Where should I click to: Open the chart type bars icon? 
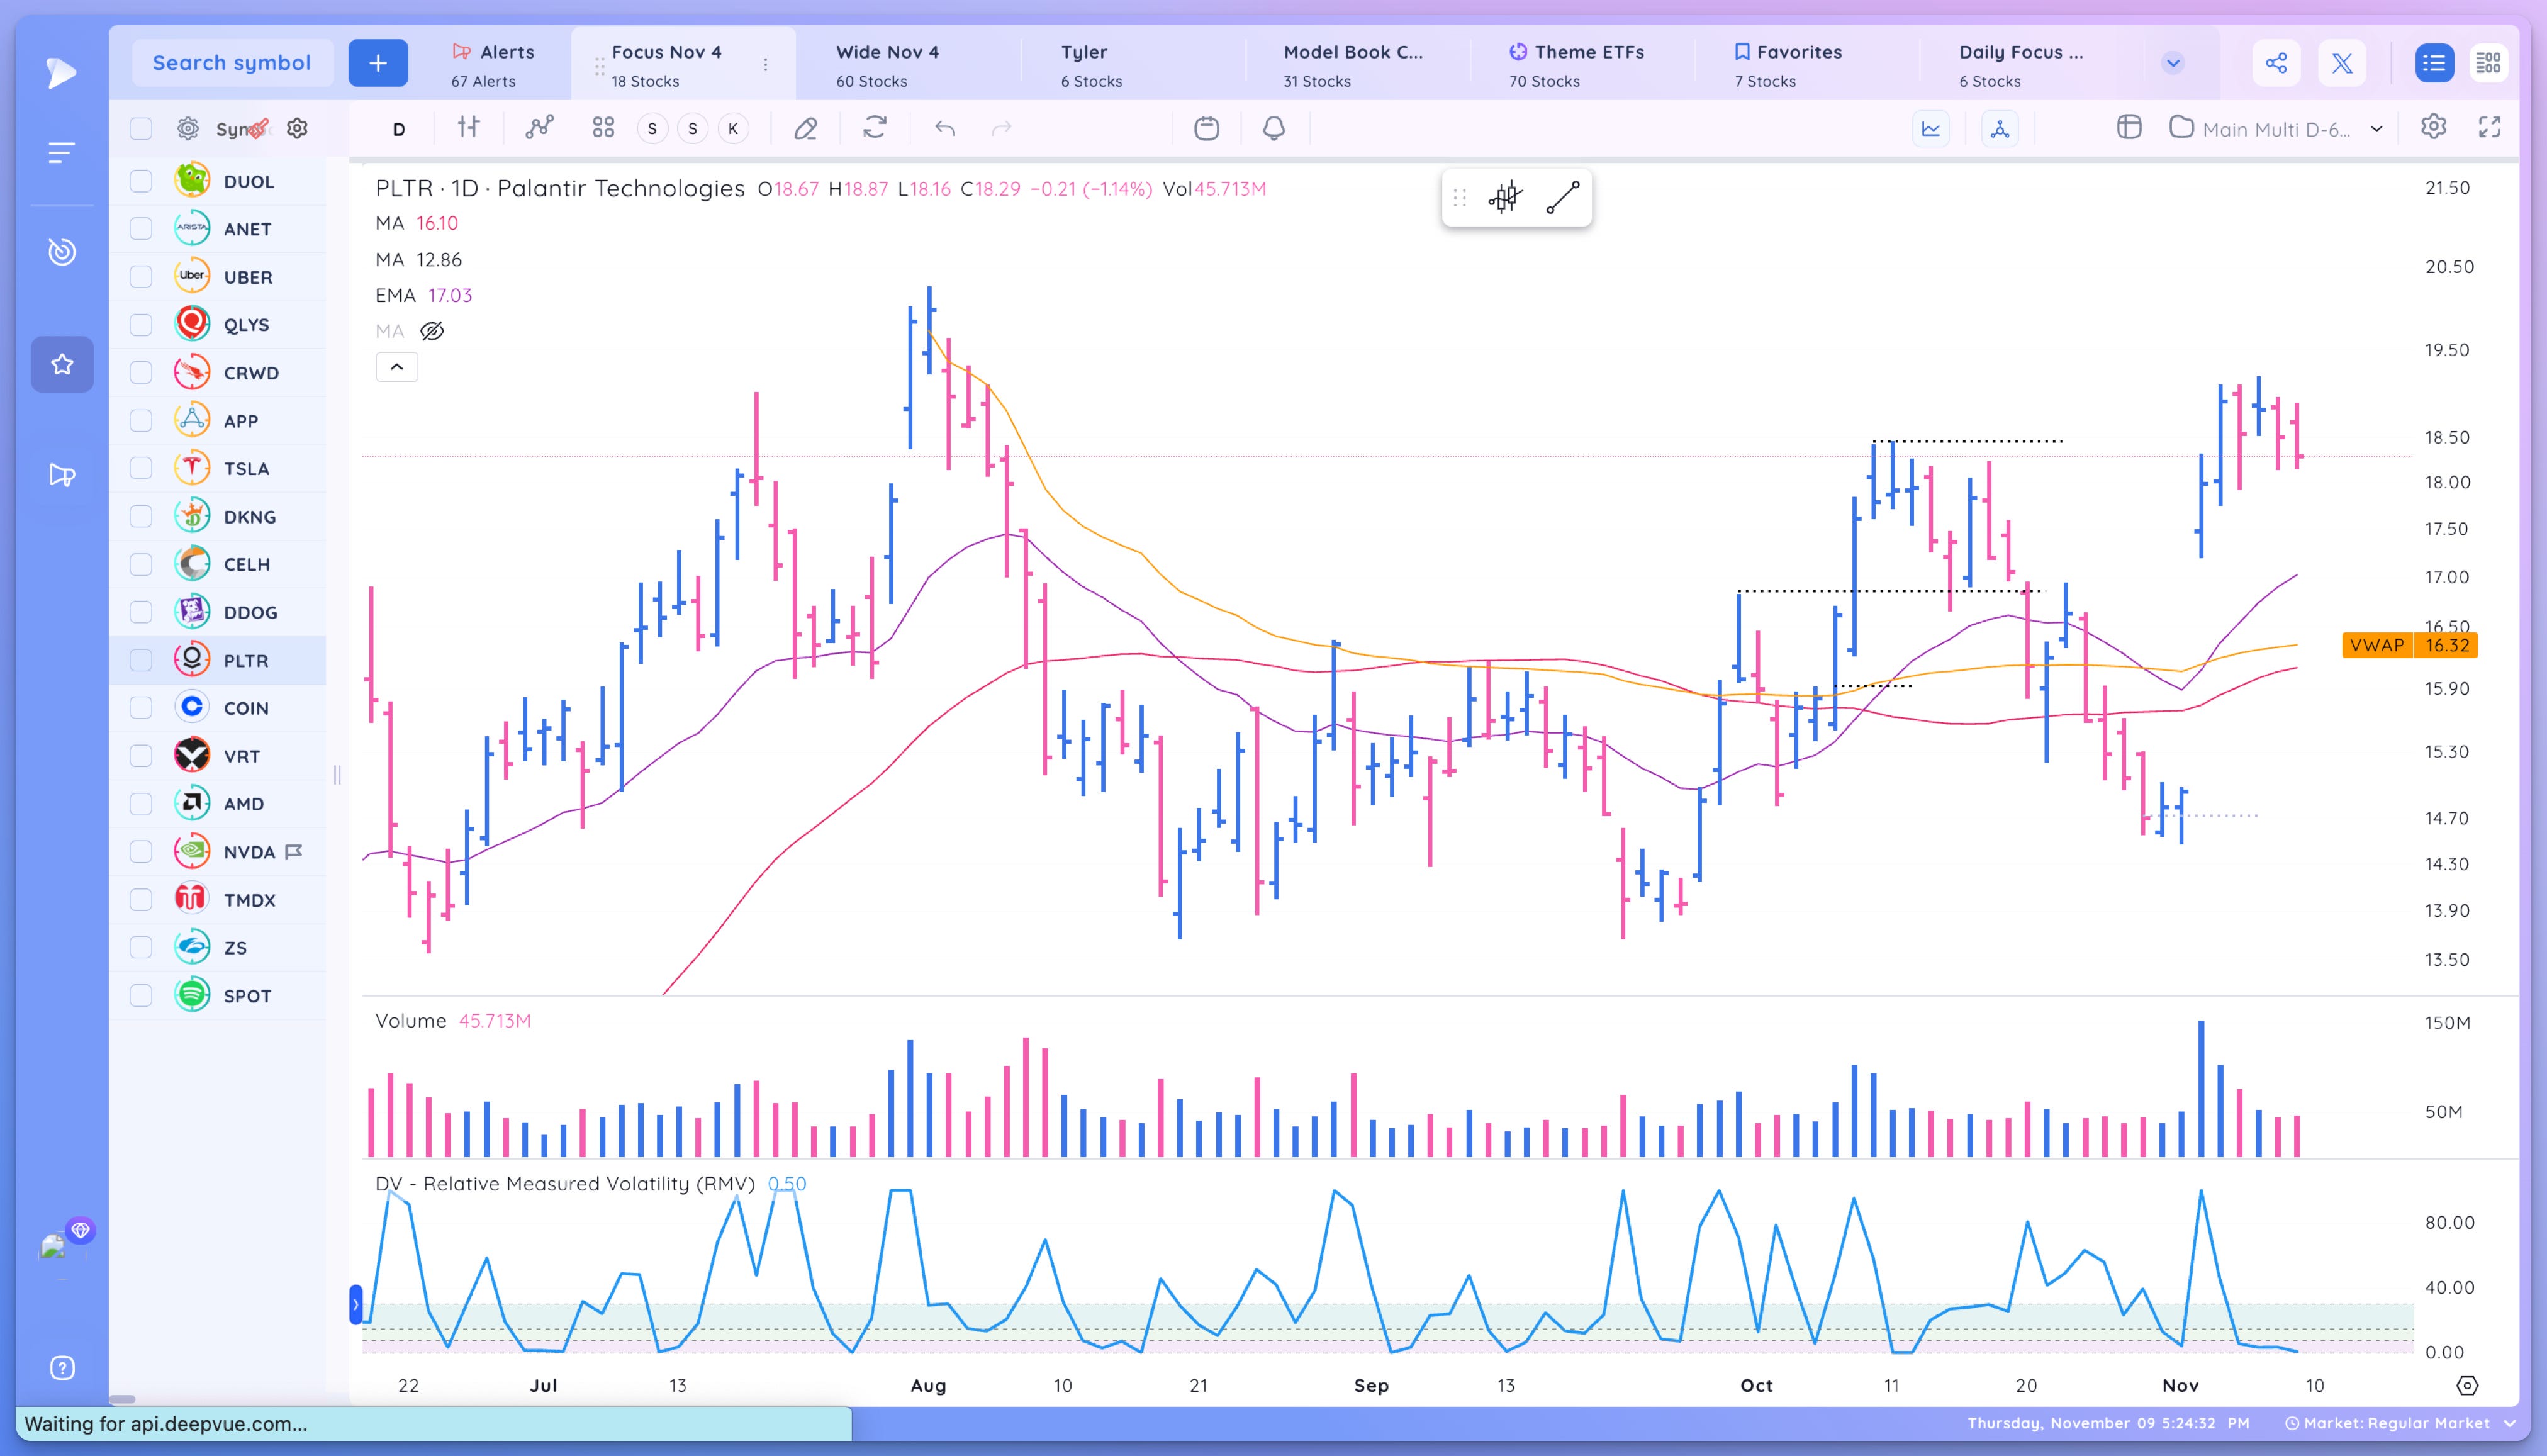pos(468,127)
